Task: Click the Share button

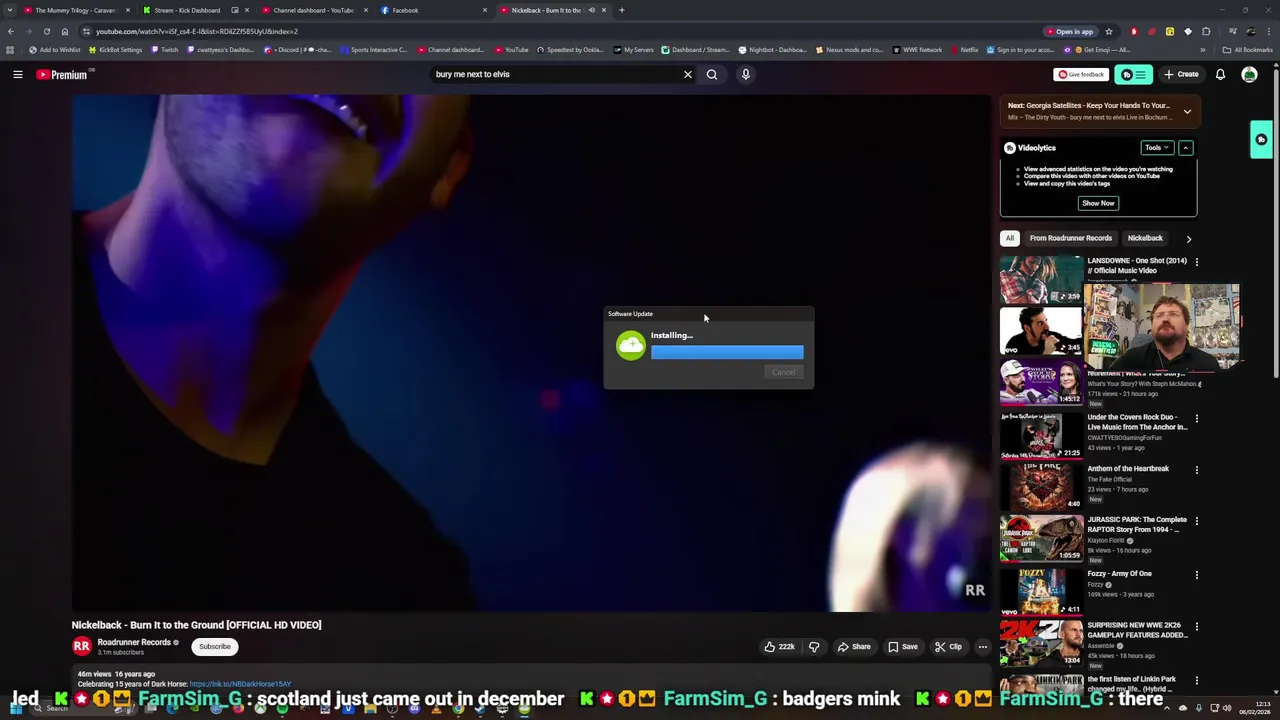Action: 854,647
